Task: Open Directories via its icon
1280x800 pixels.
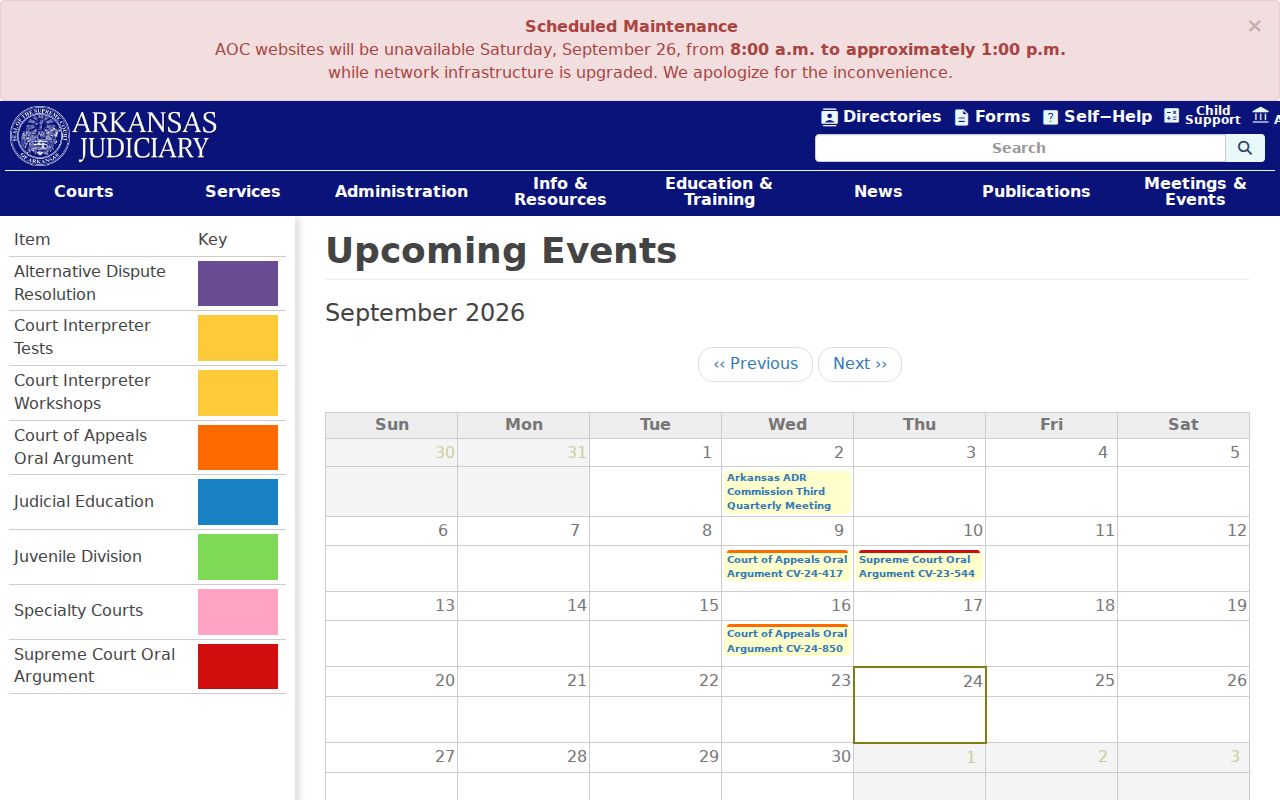Action: click(x=829, y=117)
